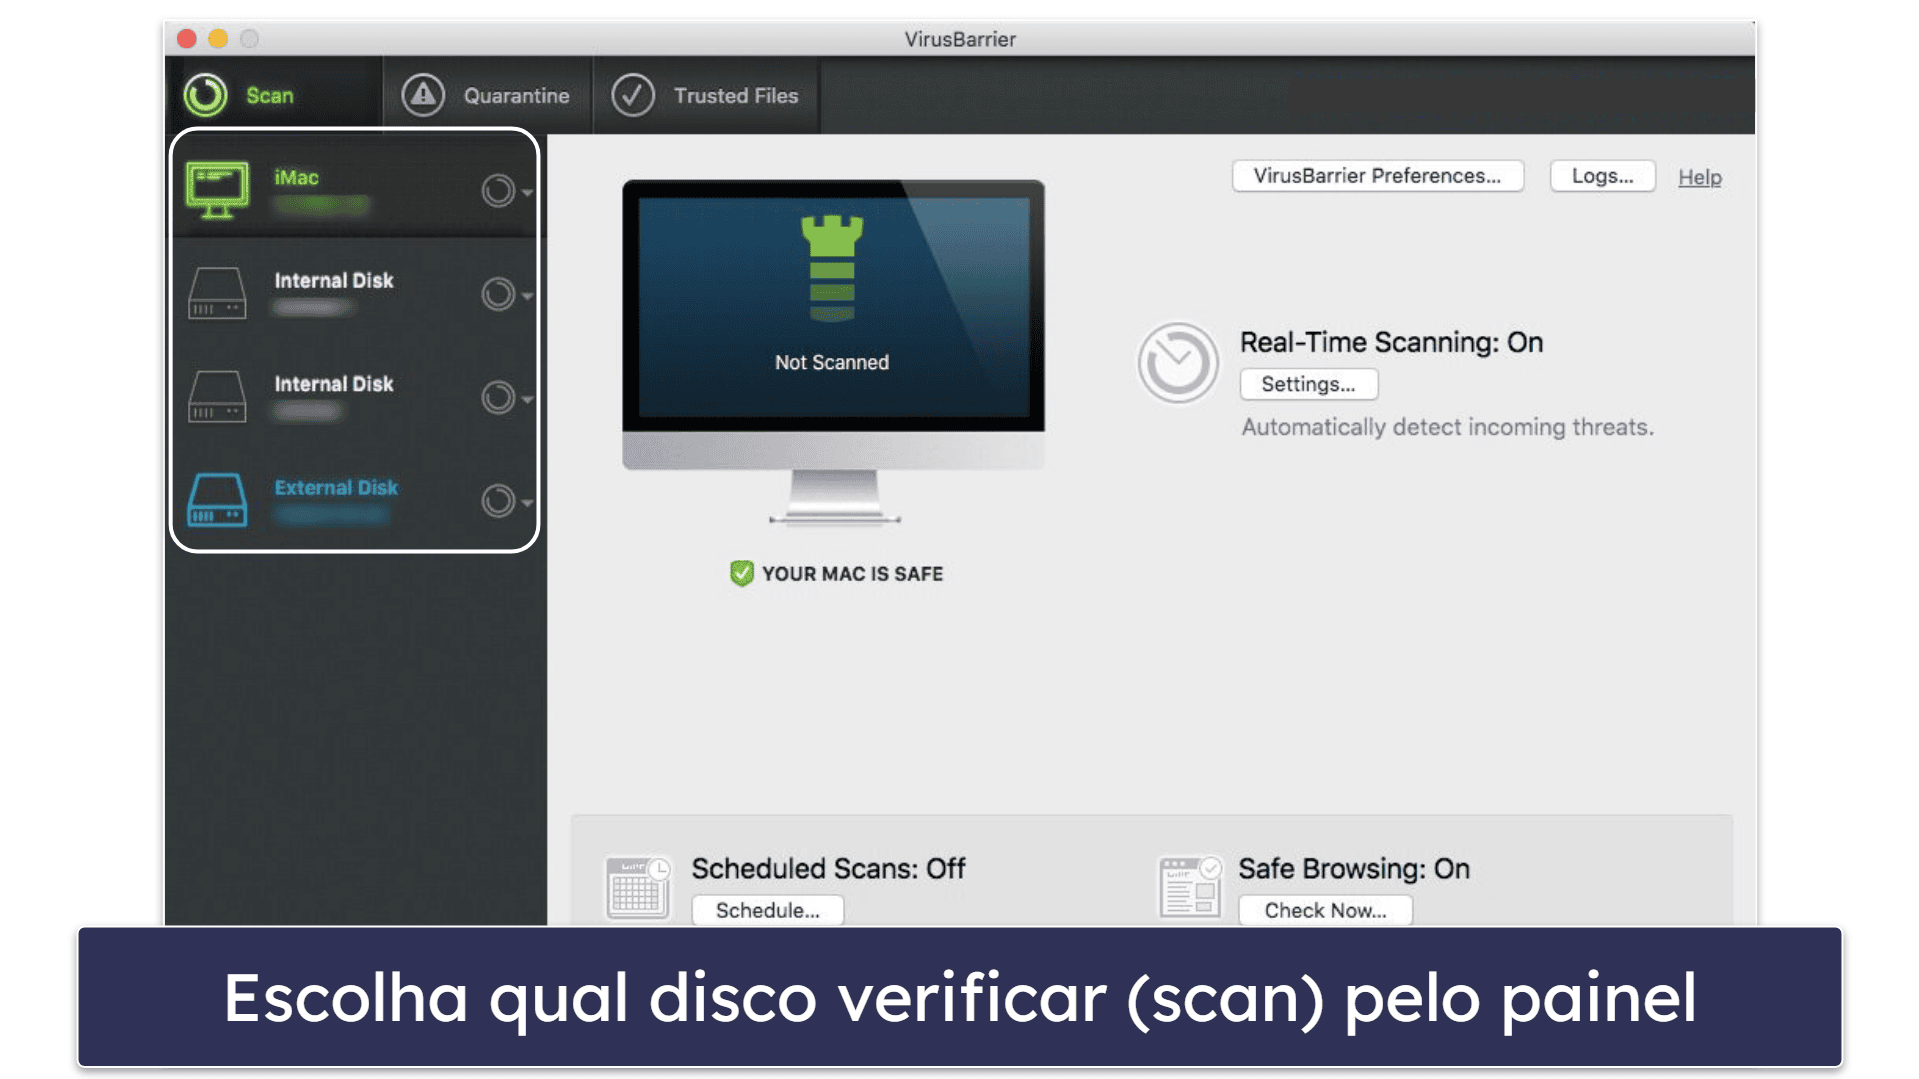The height and width of the screenshot is (1079, 1919).
Task: Click scan circle for External Disk
Action: 498,500
